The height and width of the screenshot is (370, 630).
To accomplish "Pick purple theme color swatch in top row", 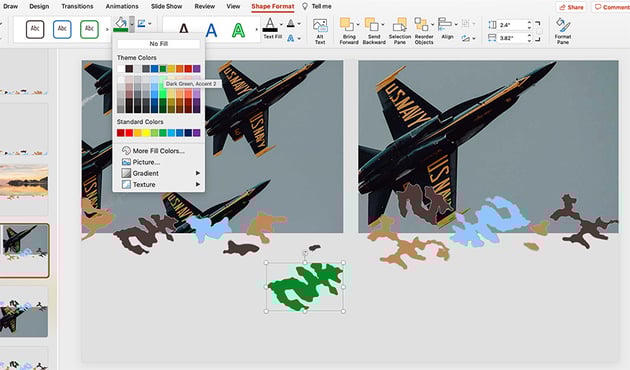I will (196, 69).
